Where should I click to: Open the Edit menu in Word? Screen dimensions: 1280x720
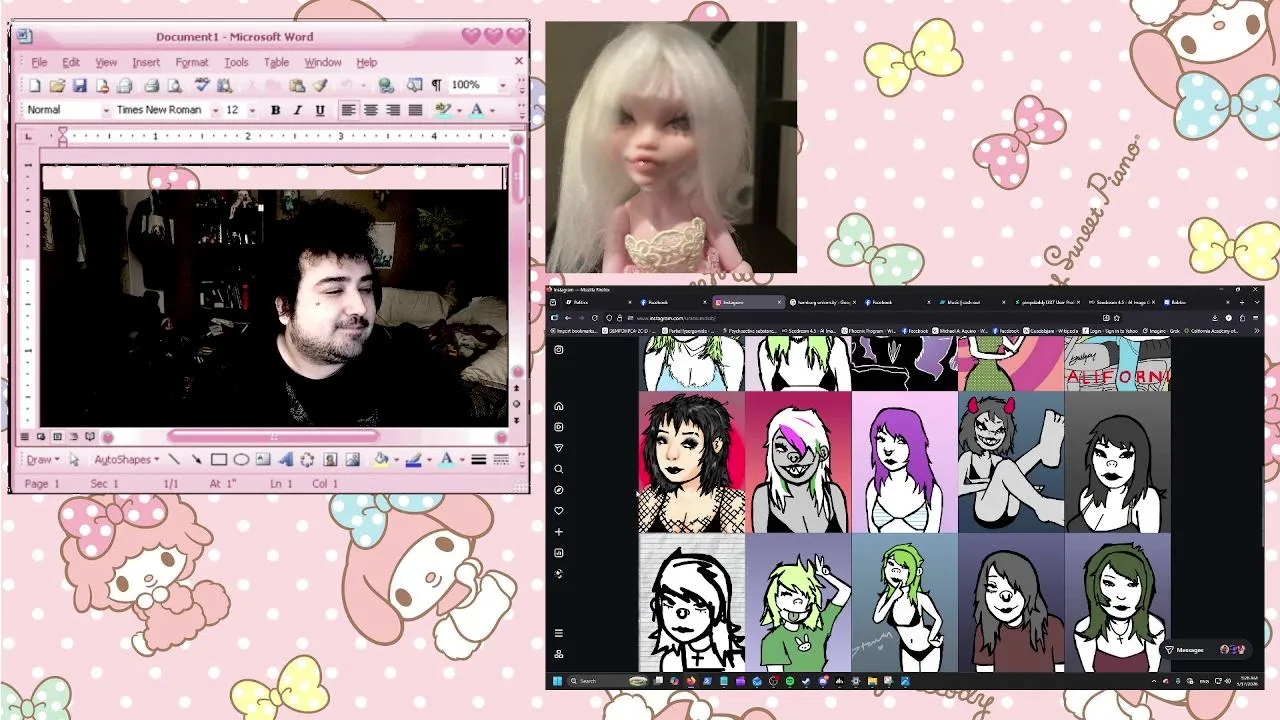point(71,62)
